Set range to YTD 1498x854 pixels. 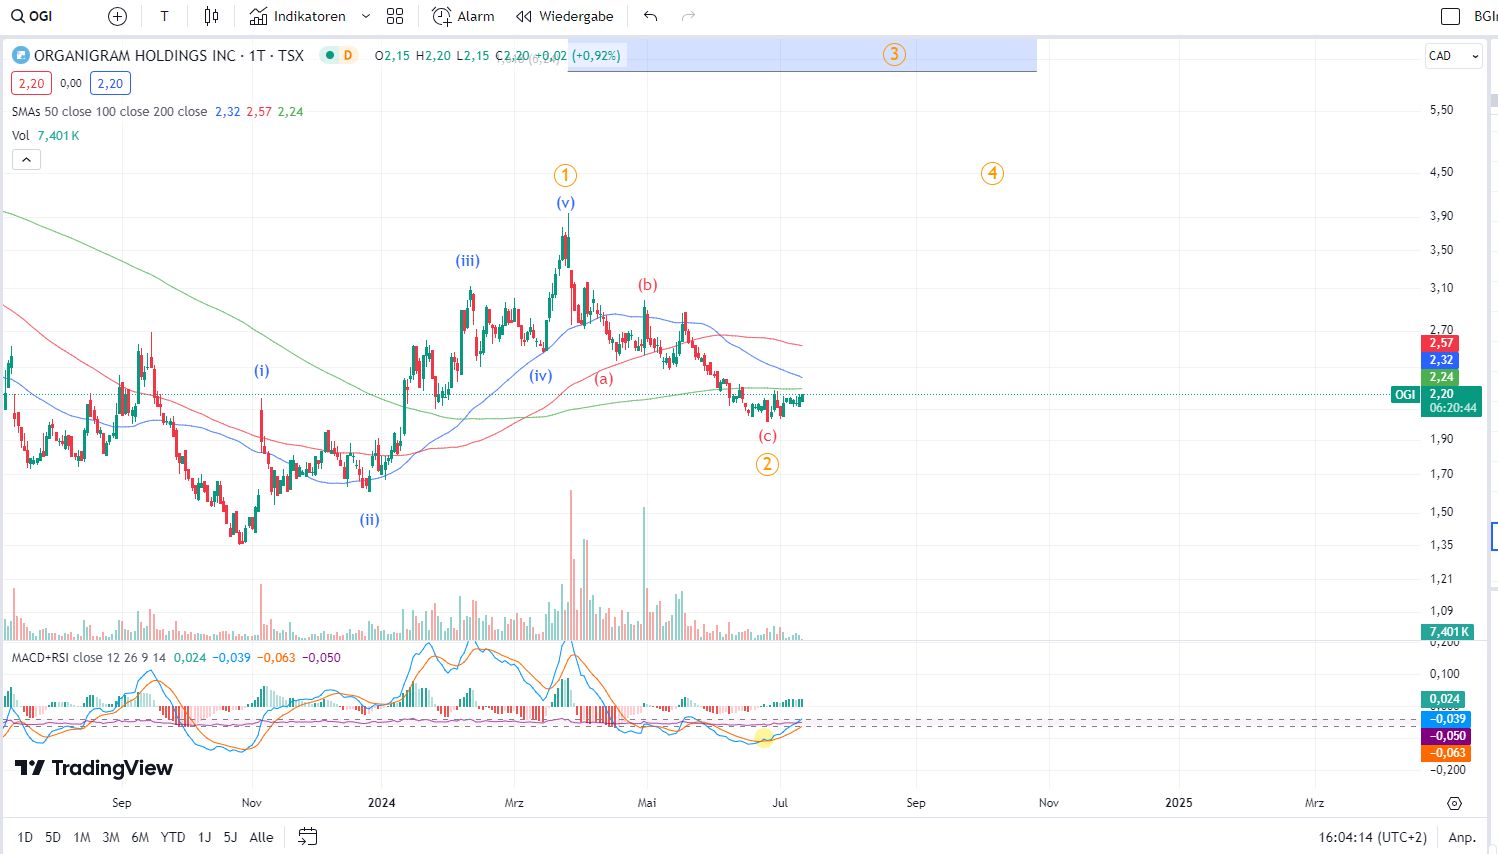coord(173,837)
